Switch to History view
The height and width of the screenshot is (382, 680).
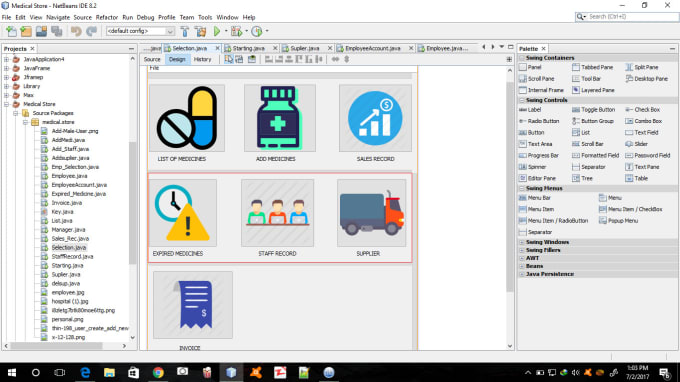click(202, 59)
